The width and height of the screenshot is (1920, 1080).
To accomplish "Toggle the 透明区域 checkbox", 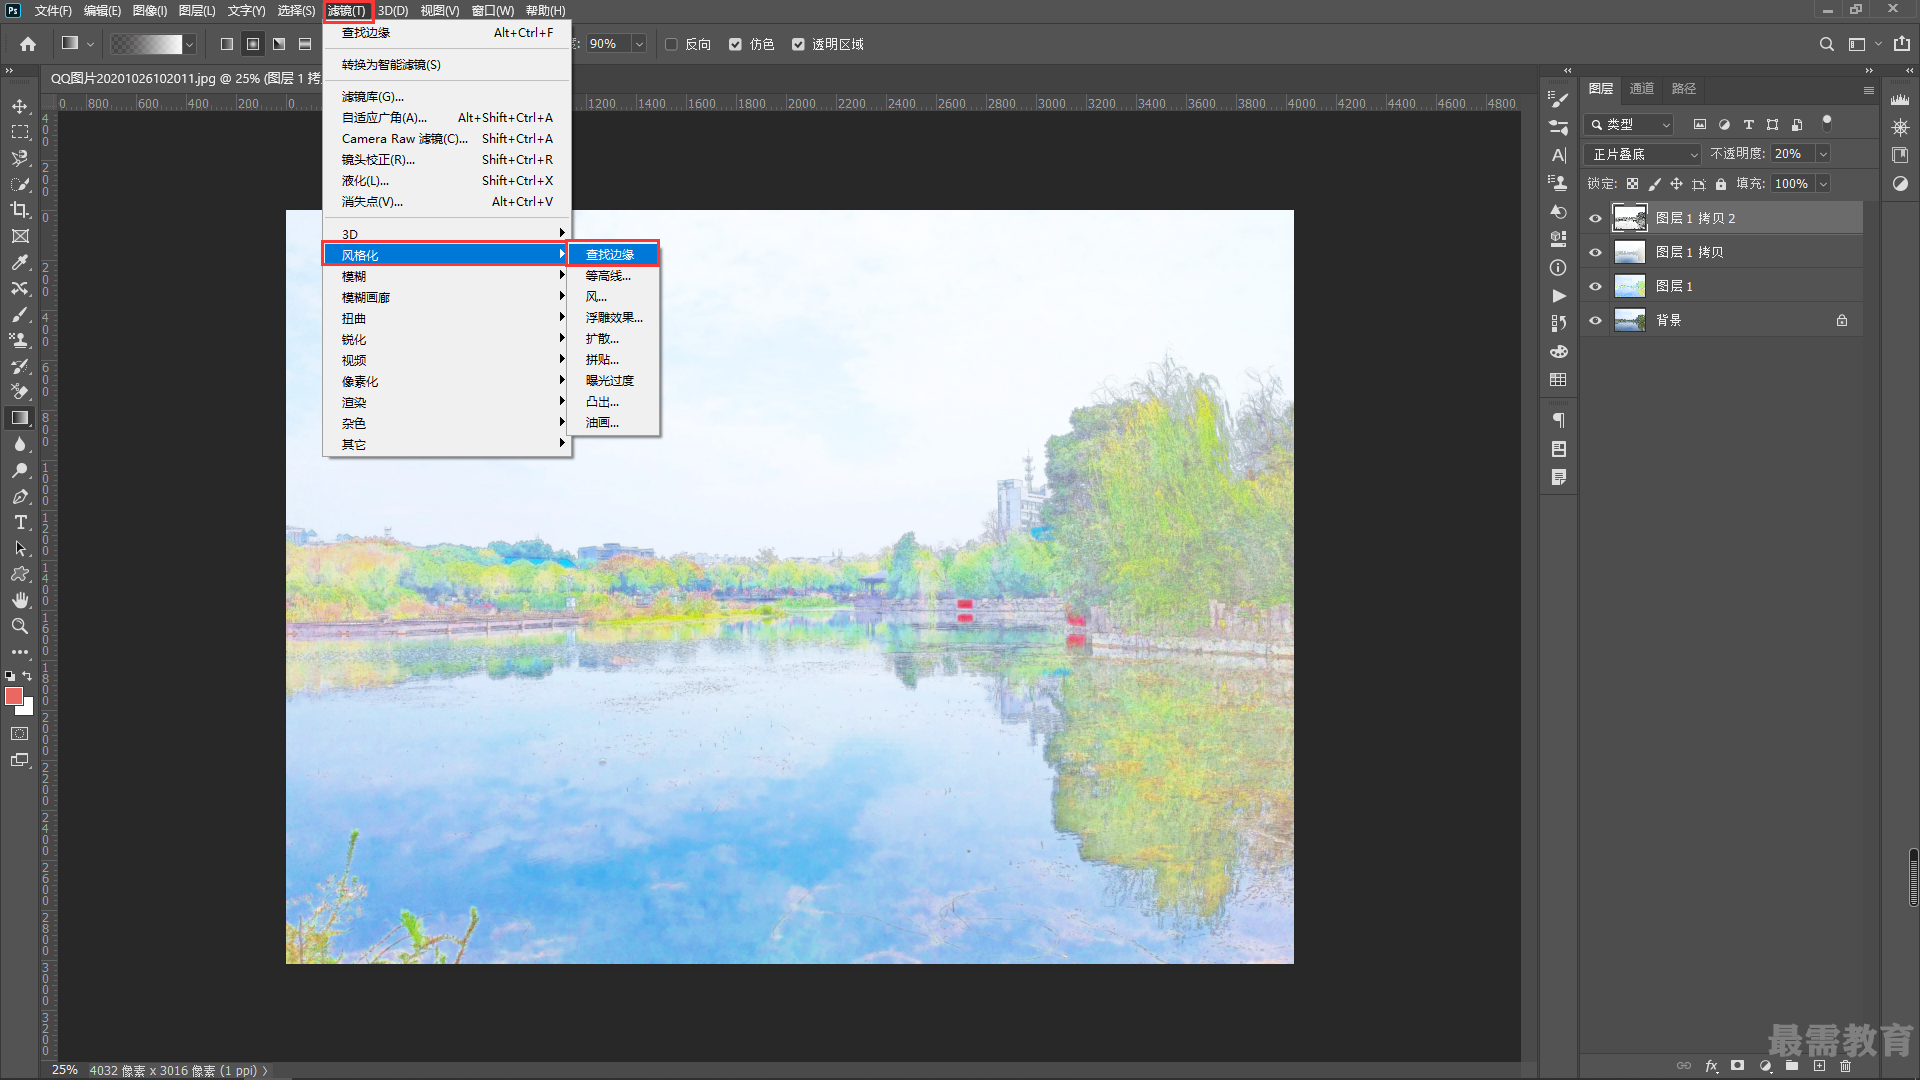I will [x=798, y=44].
